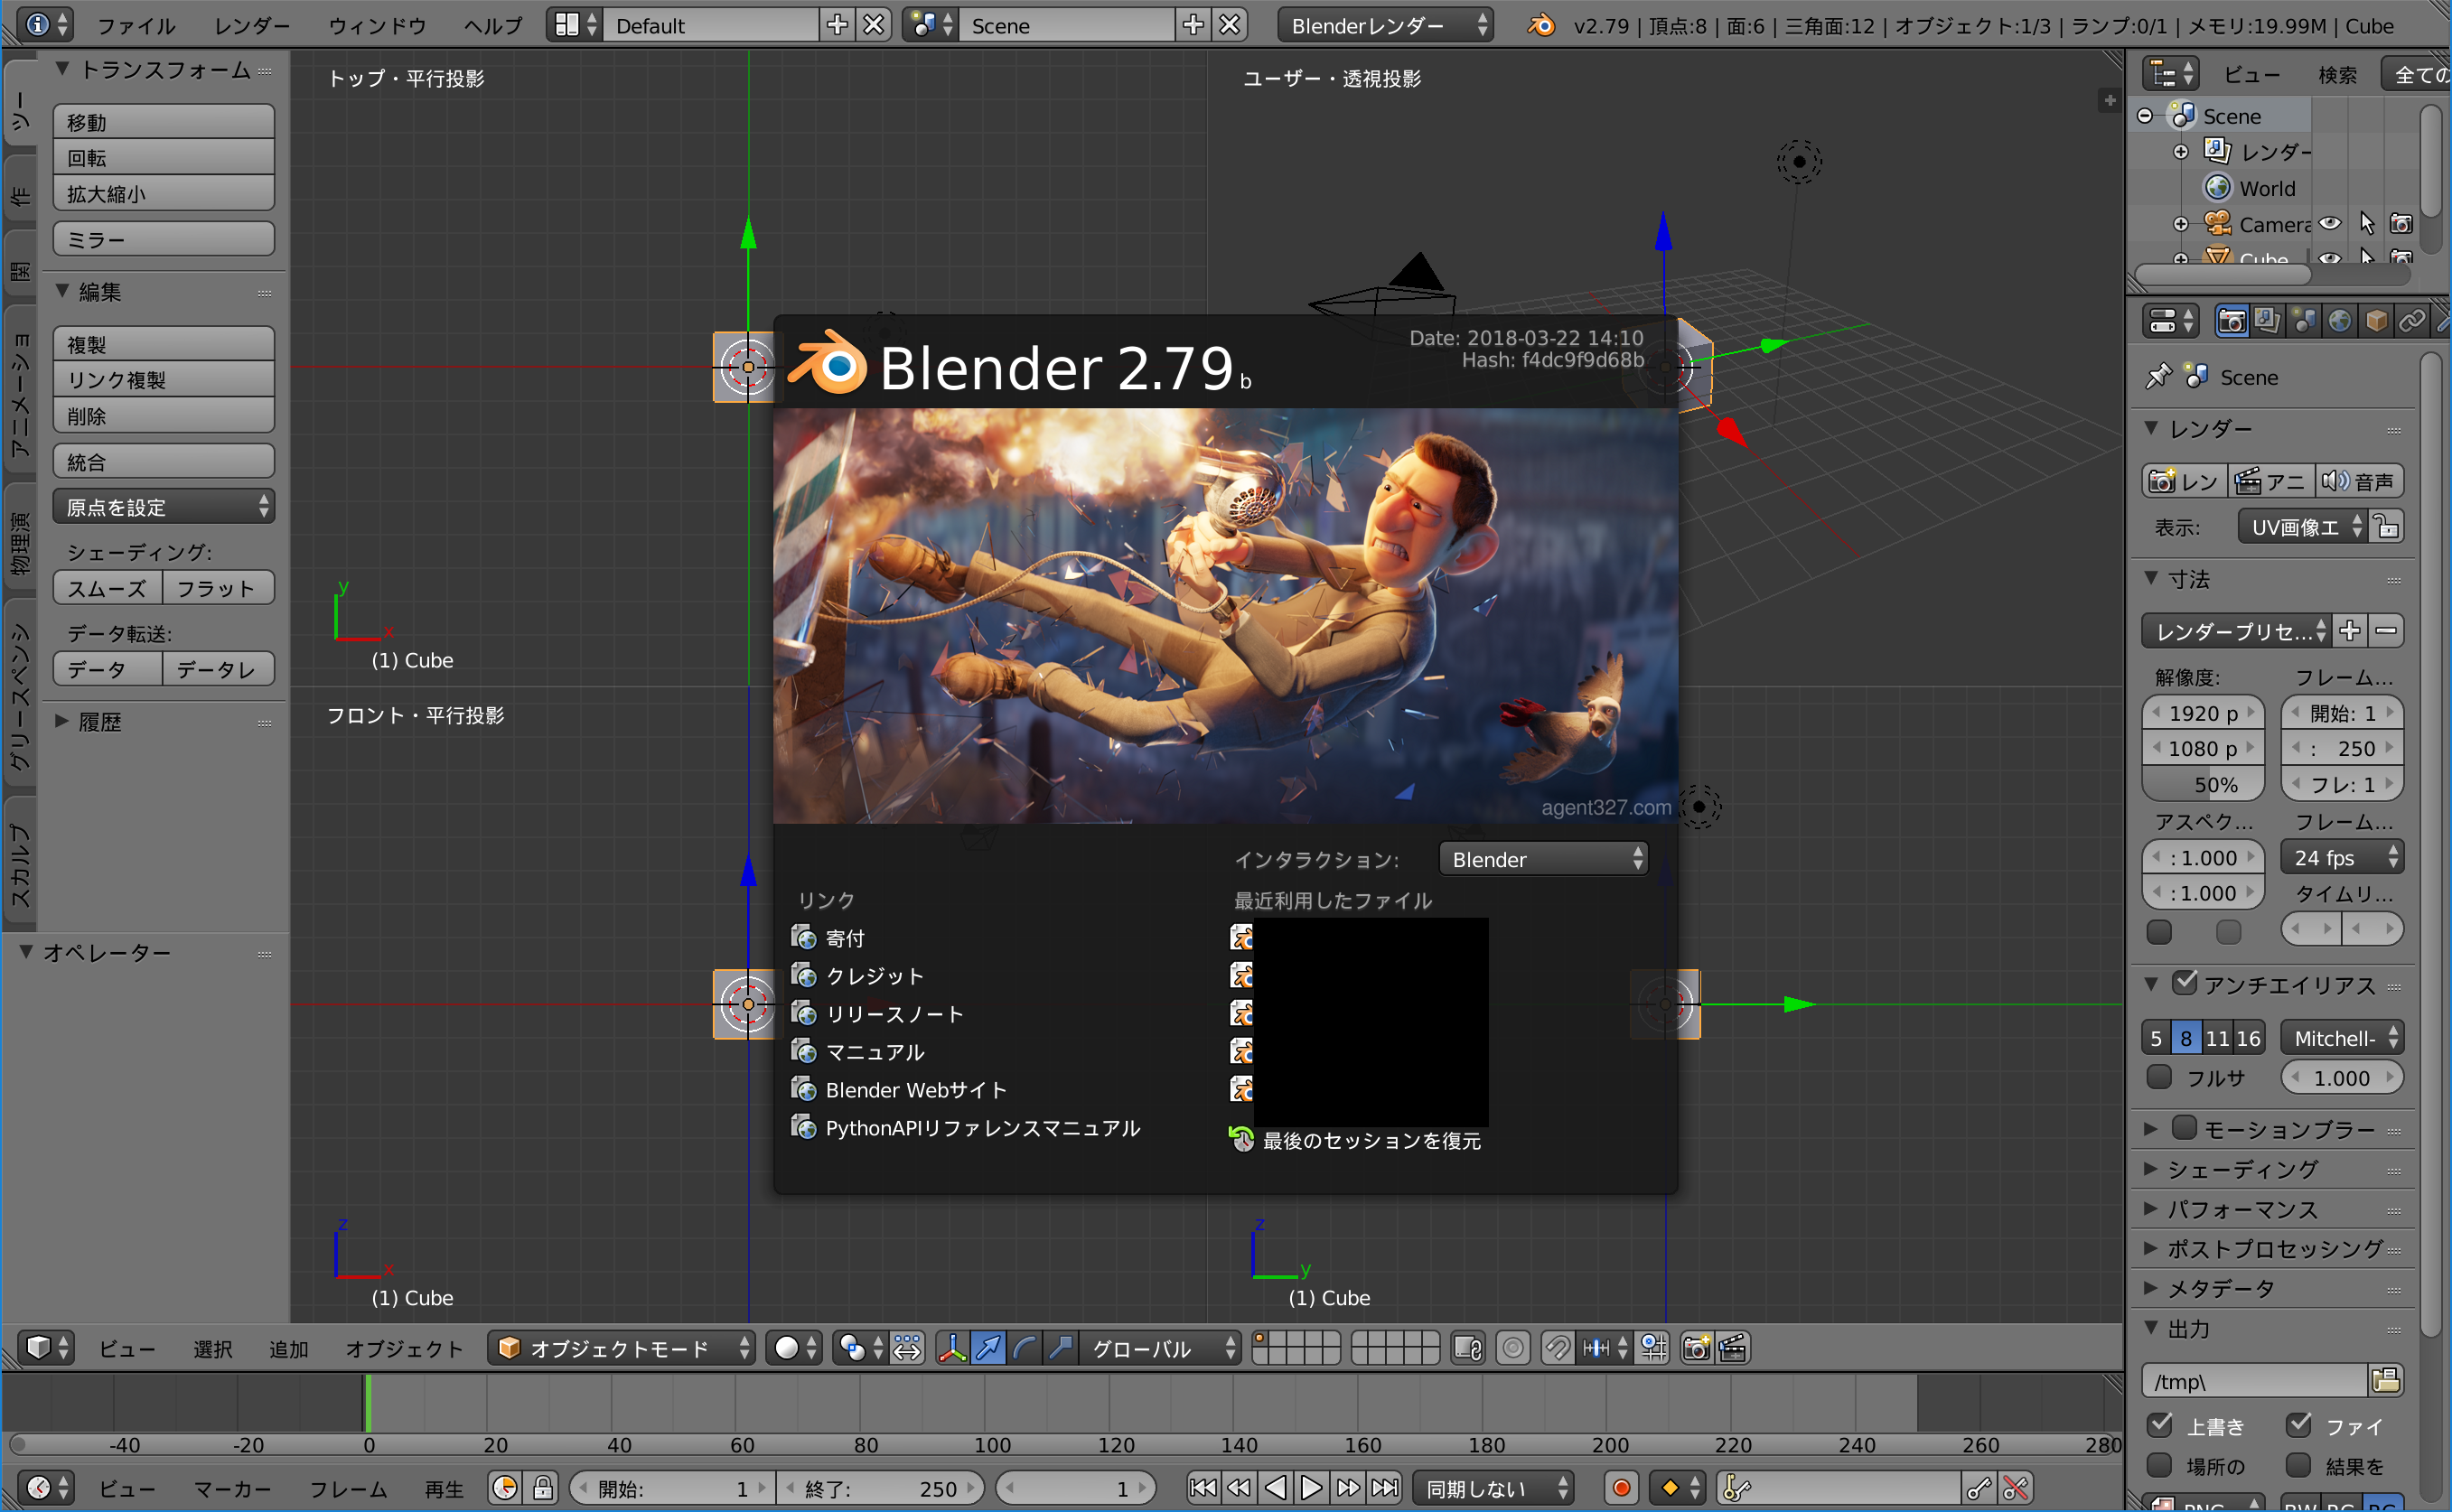Click the Smooth shading button
This screenshot has width=2452, height=1512.
(107, 588)
